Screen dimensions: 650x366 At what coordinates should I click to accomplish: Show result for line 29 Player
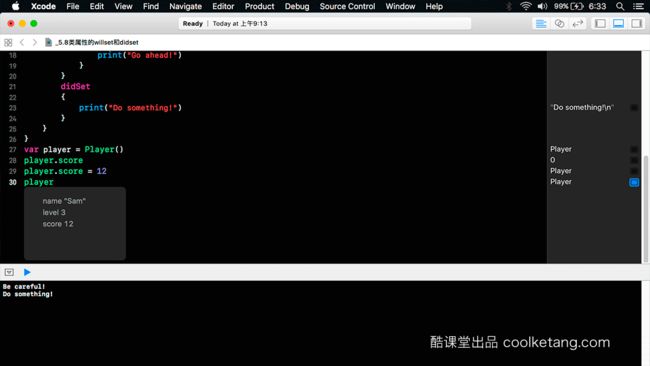pyautogui.click(x=634, y=171)
